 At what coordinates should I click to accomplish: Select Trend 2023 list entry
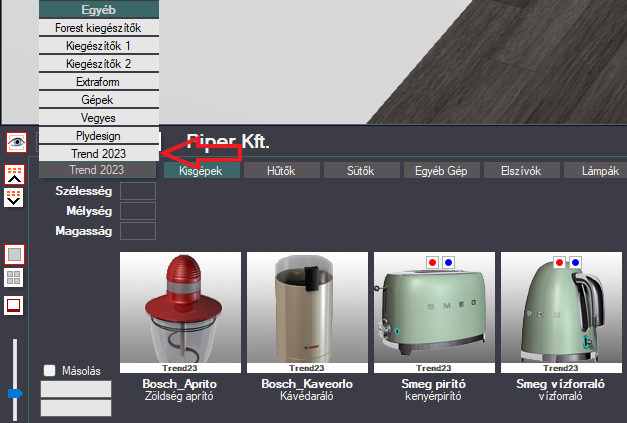[99, 154]
